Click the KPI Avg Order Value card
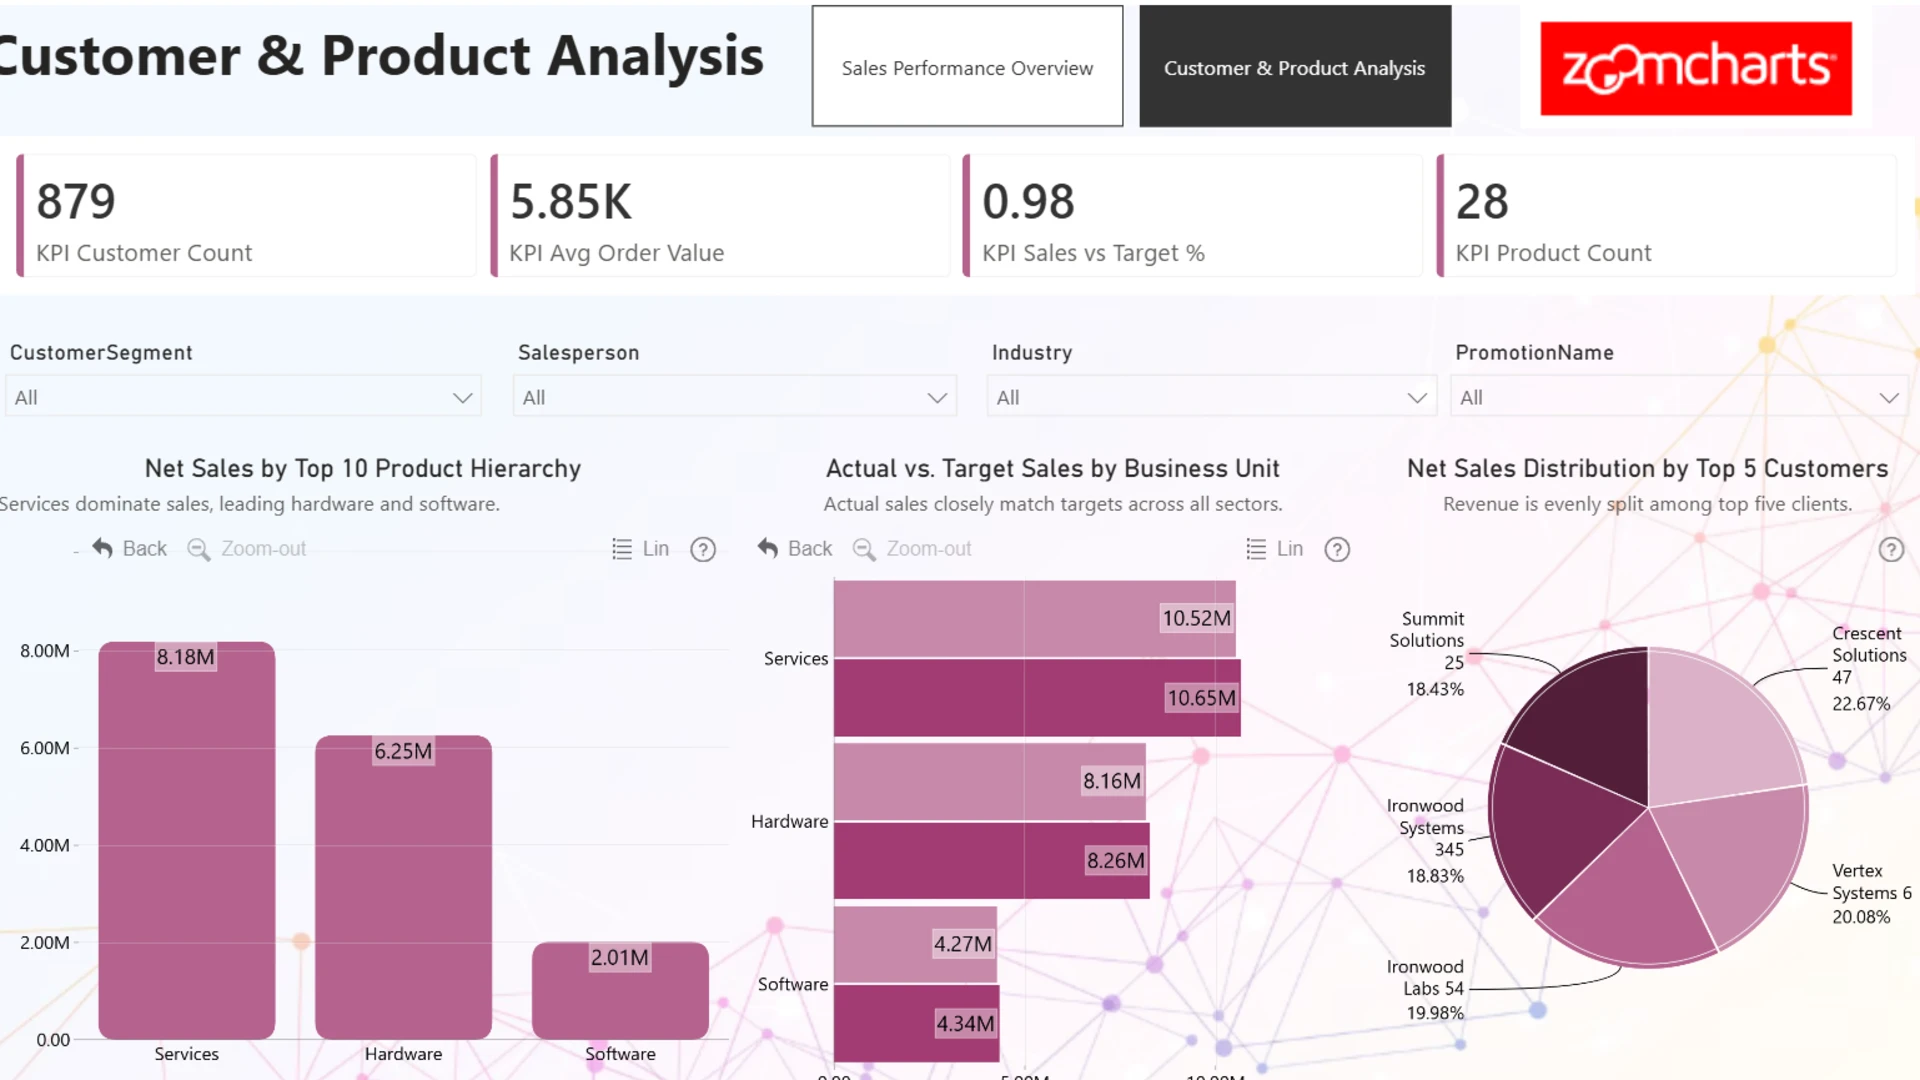This screenshot has height=1080, width=1920. click(720, 215)
